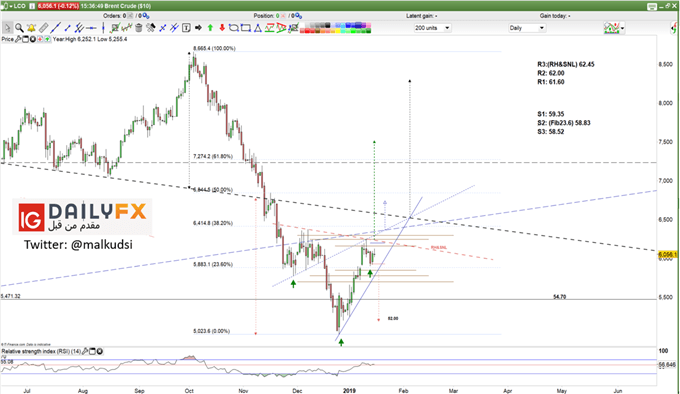Viewport: 680px width, 394px height.
Task: Close the Price panel with round X
Action: click(33, 39)
